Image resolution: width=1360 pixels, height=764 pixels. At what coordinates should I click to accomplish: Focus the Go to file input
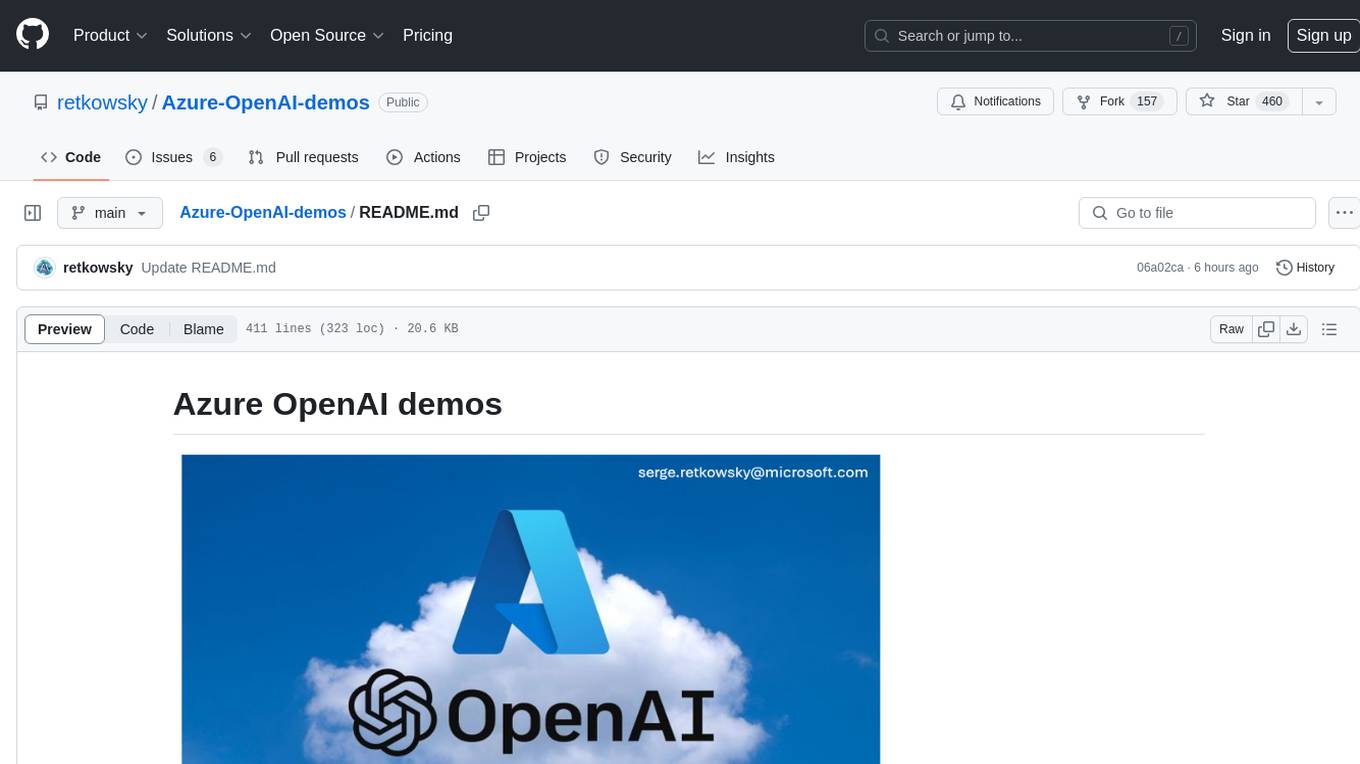point(1197,213)
